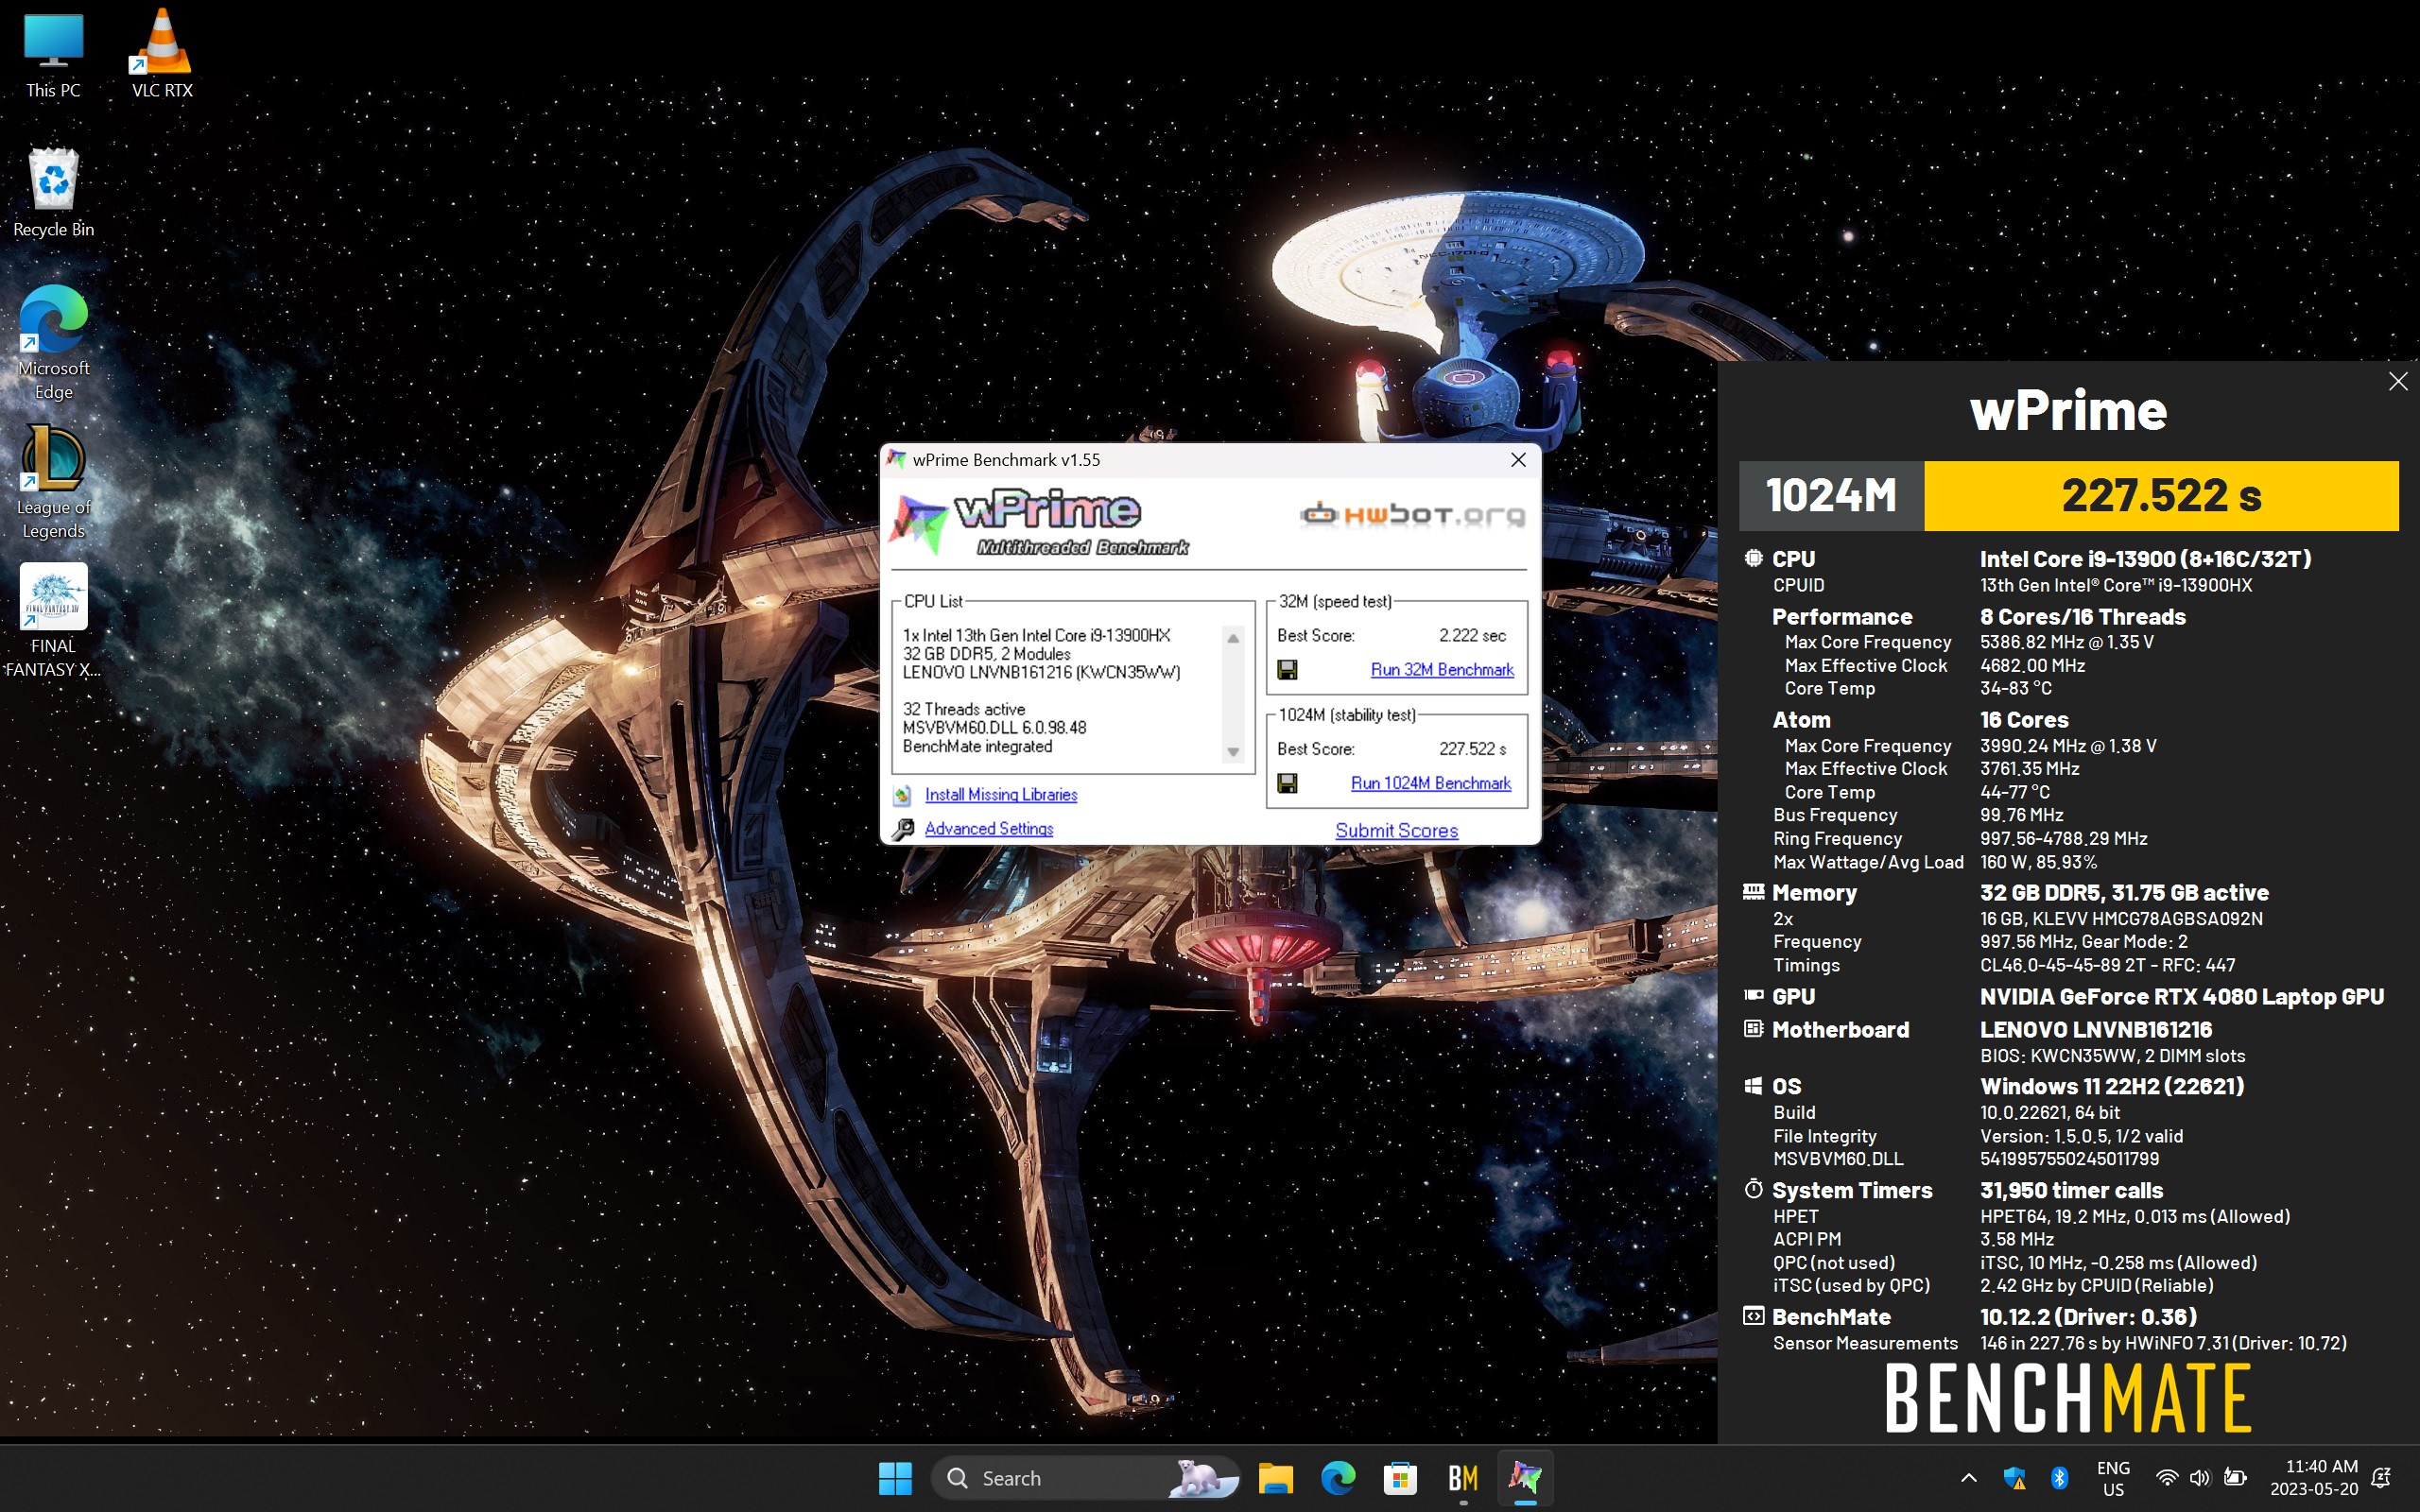Open Wi-Fi network settings tray icon
Image resolution: width=2420 pixels, height=1512 pixels.
2166,1478
